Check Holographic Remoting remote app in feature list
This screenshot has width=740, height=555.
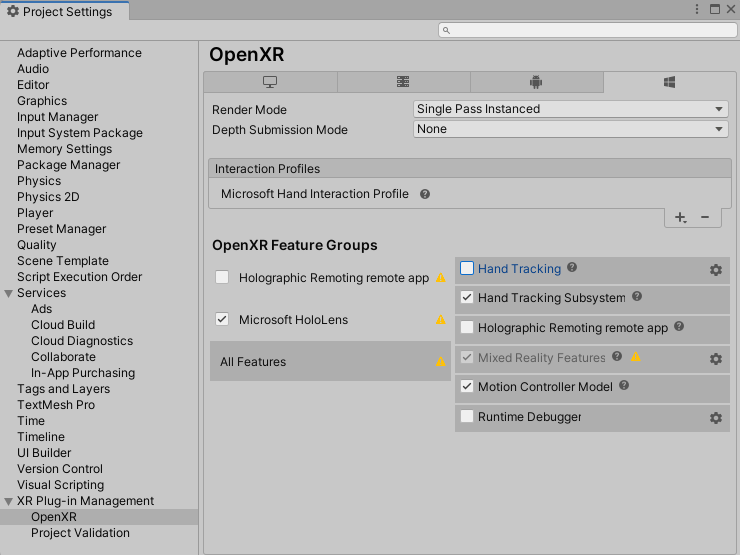tap(467, 327)
